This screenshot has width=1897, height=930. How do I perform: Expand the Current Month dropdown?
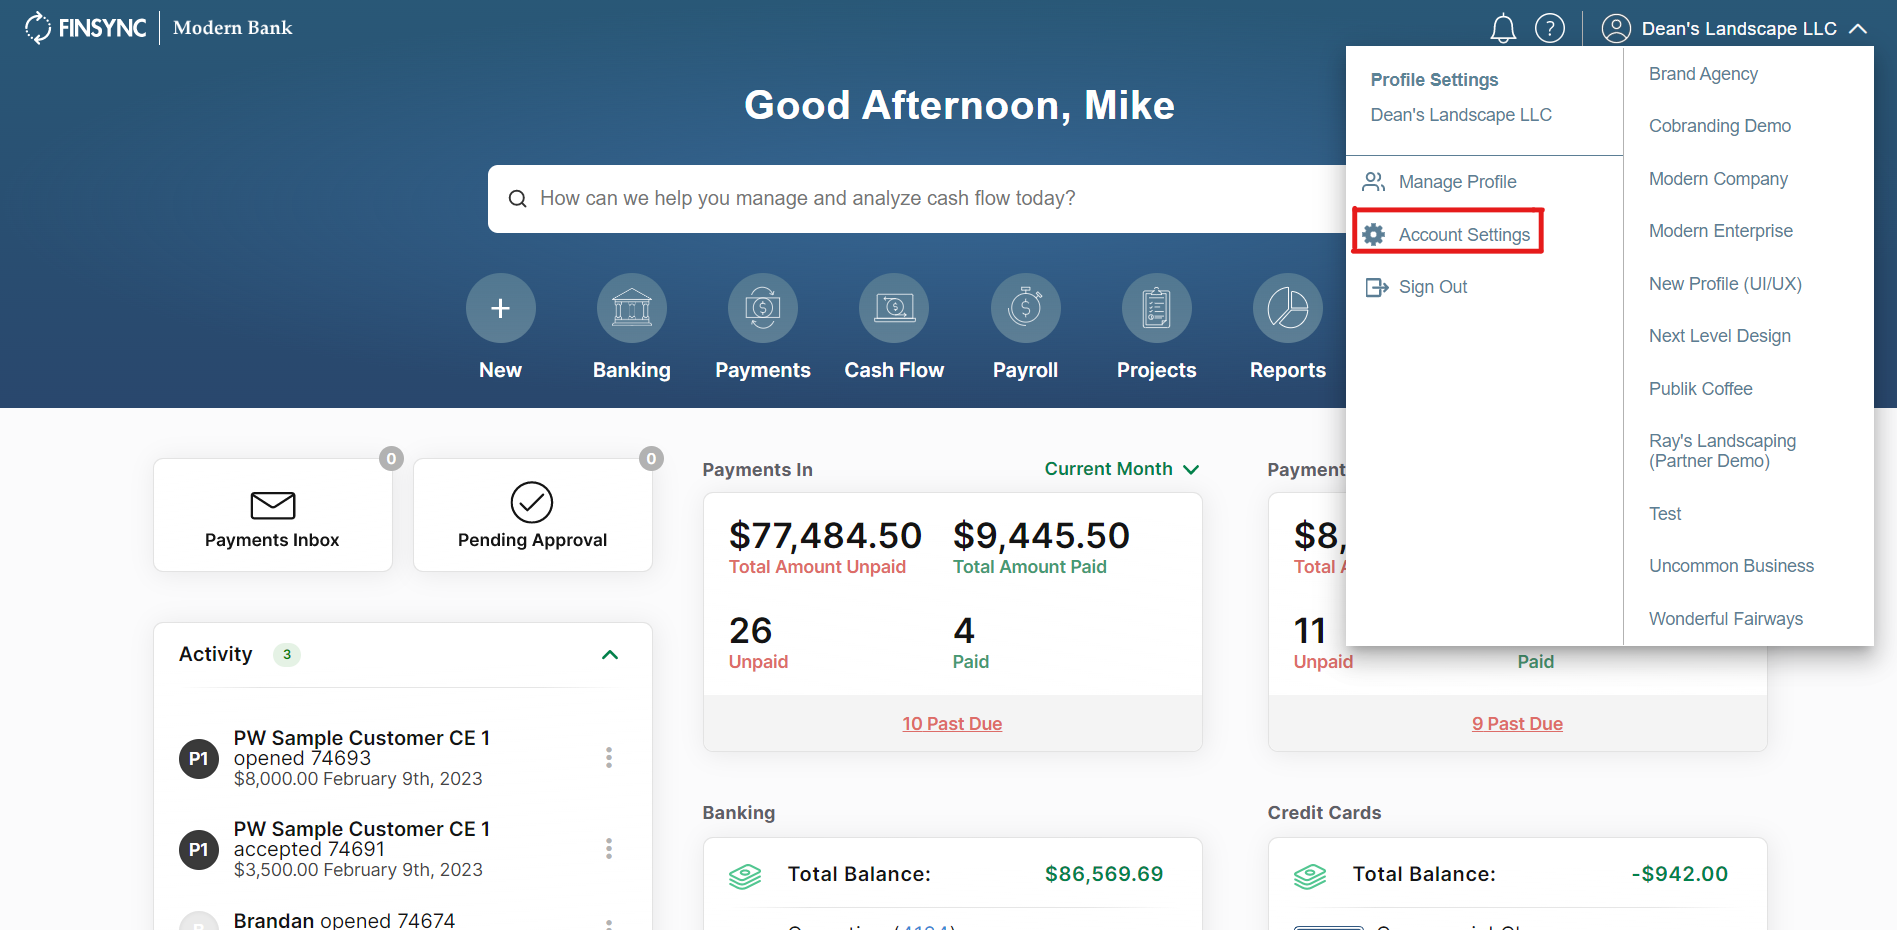pyautogui.click(x=1121, y=469)
